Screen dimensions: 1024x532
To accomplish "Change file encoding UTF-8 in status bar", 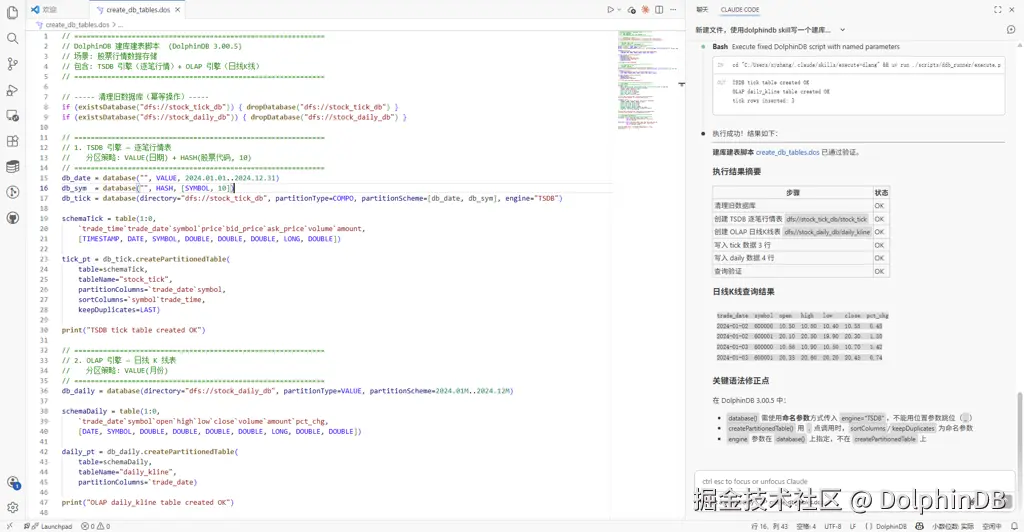I will [833, 526].
